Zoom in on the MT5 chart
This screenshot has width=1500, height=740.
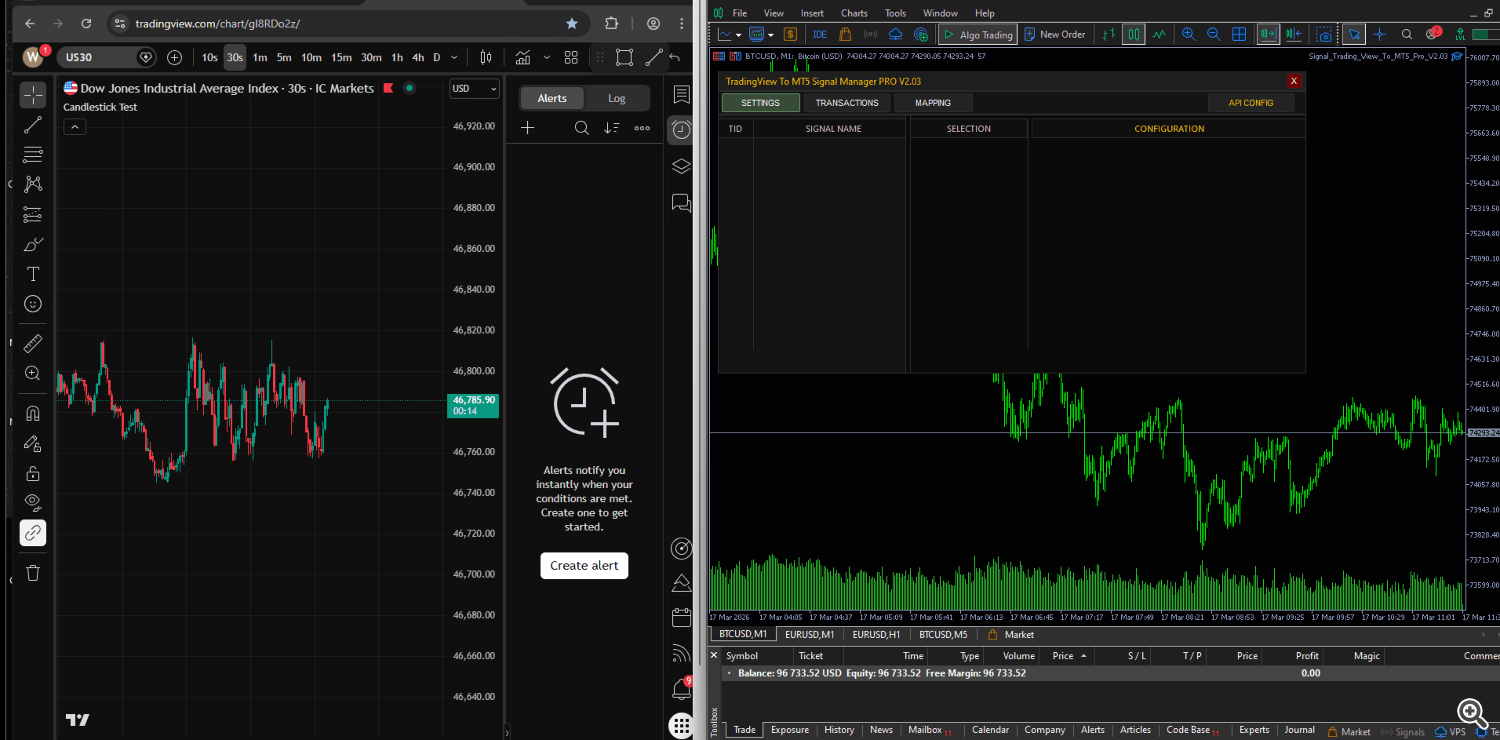[1188, 34]
